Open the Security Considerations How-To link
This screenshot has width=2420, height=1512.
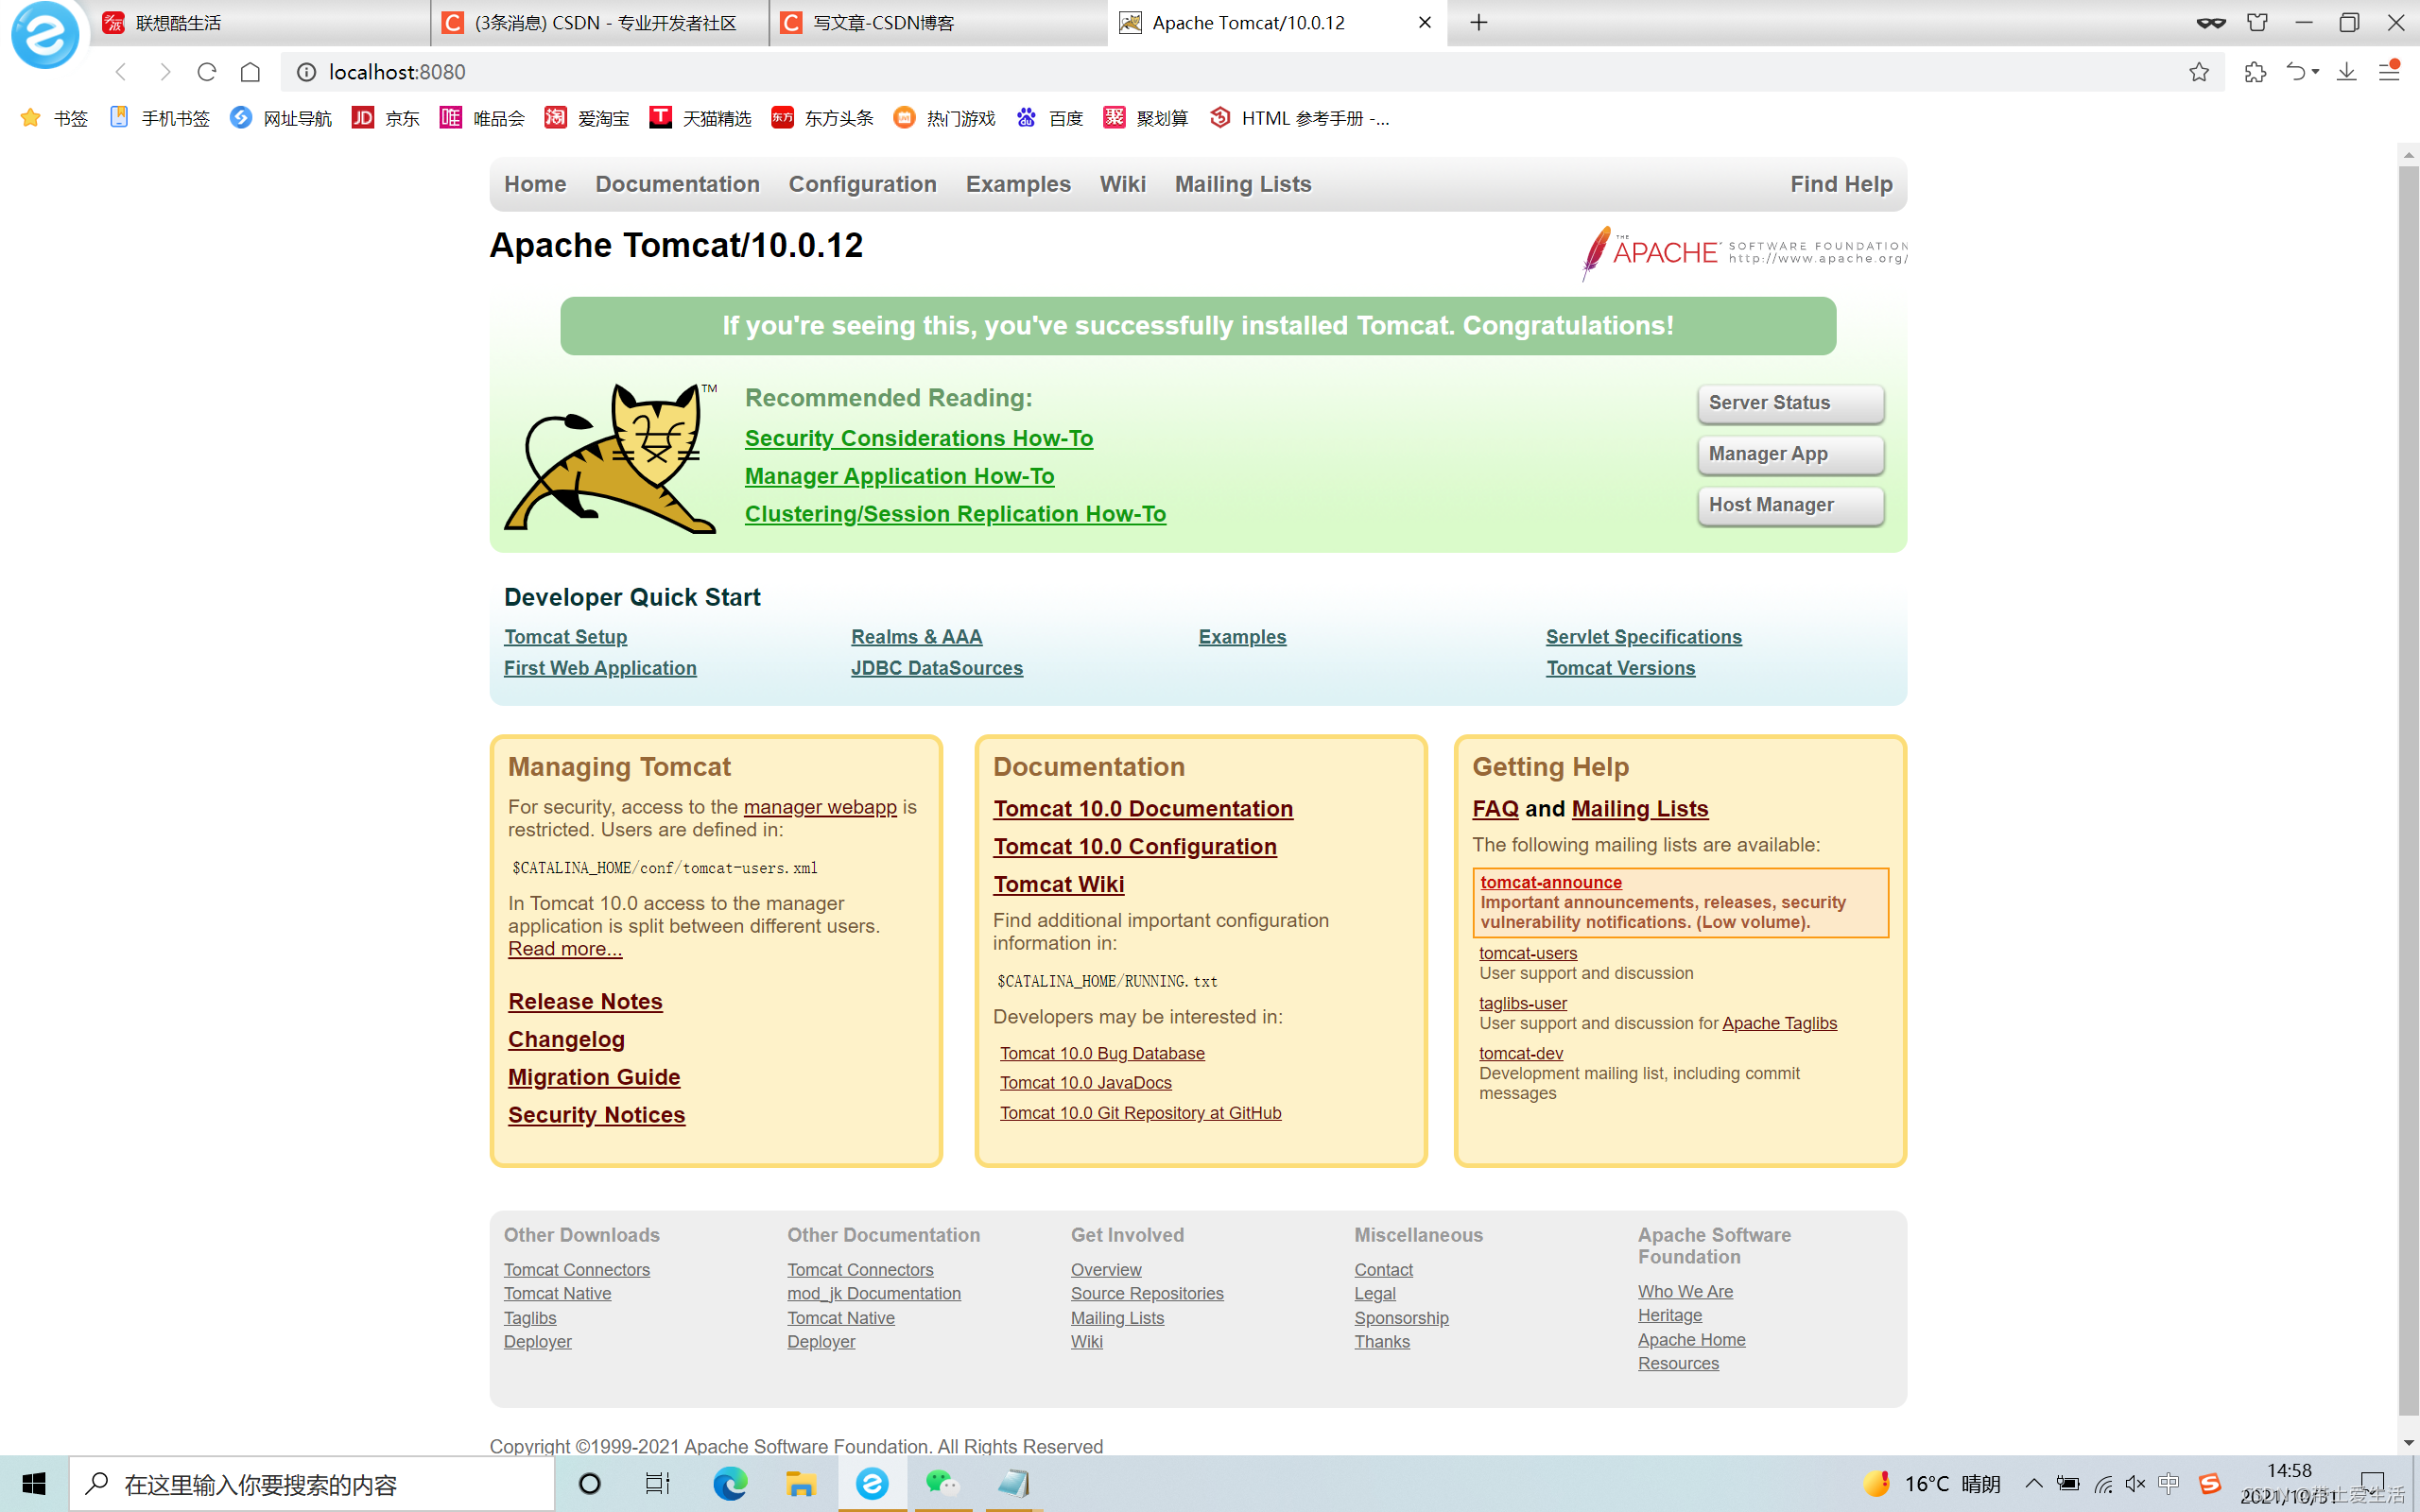click(x=918, y=438)
